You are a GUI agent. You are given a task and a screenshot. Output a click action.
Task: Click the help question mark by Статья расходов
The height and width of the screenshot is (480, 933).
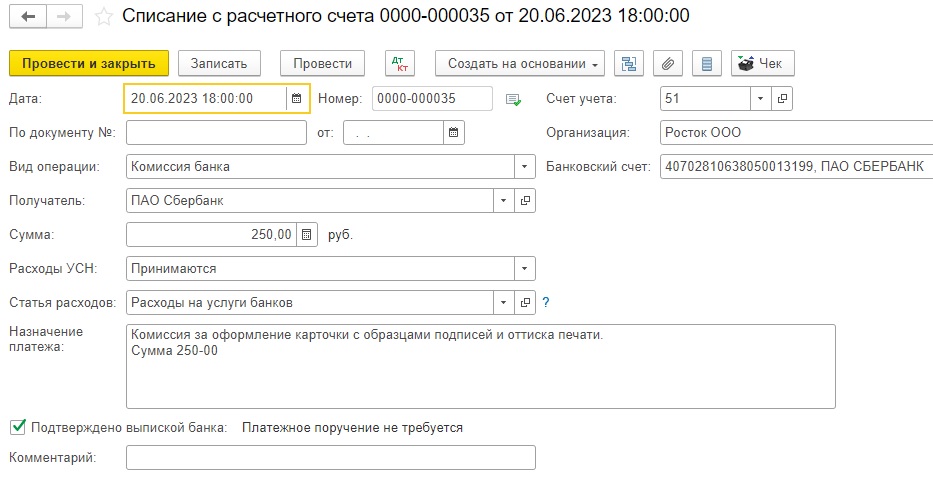point(546,303)
